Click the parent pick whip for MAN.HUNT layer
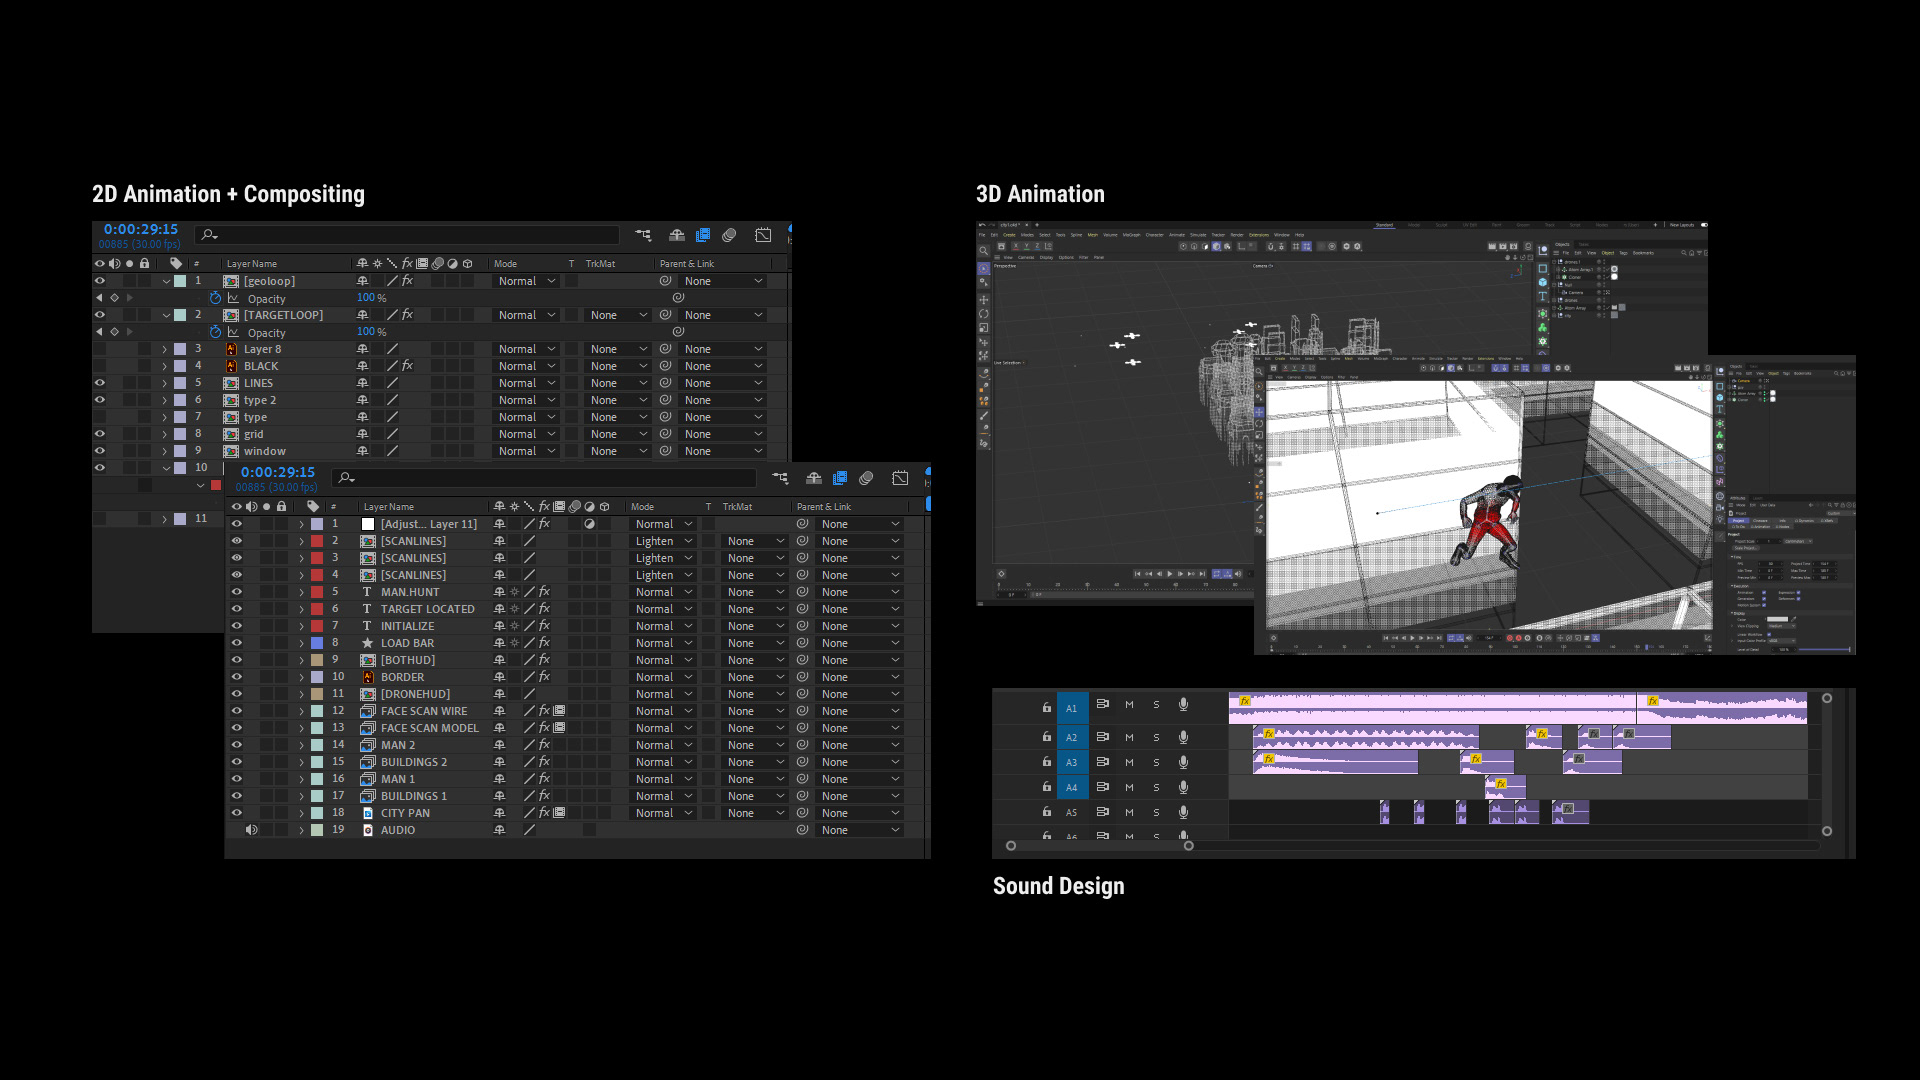The height and width of the screenshot is (1080, 1920). tap(802, 592)
